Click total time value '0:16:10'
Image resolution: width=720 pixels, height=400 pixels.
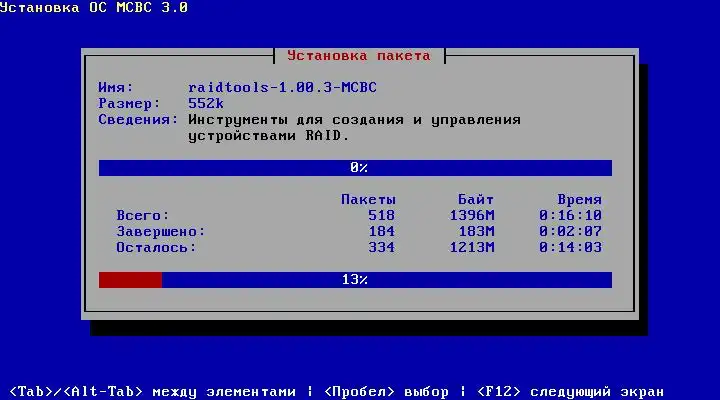coord(570,215)
